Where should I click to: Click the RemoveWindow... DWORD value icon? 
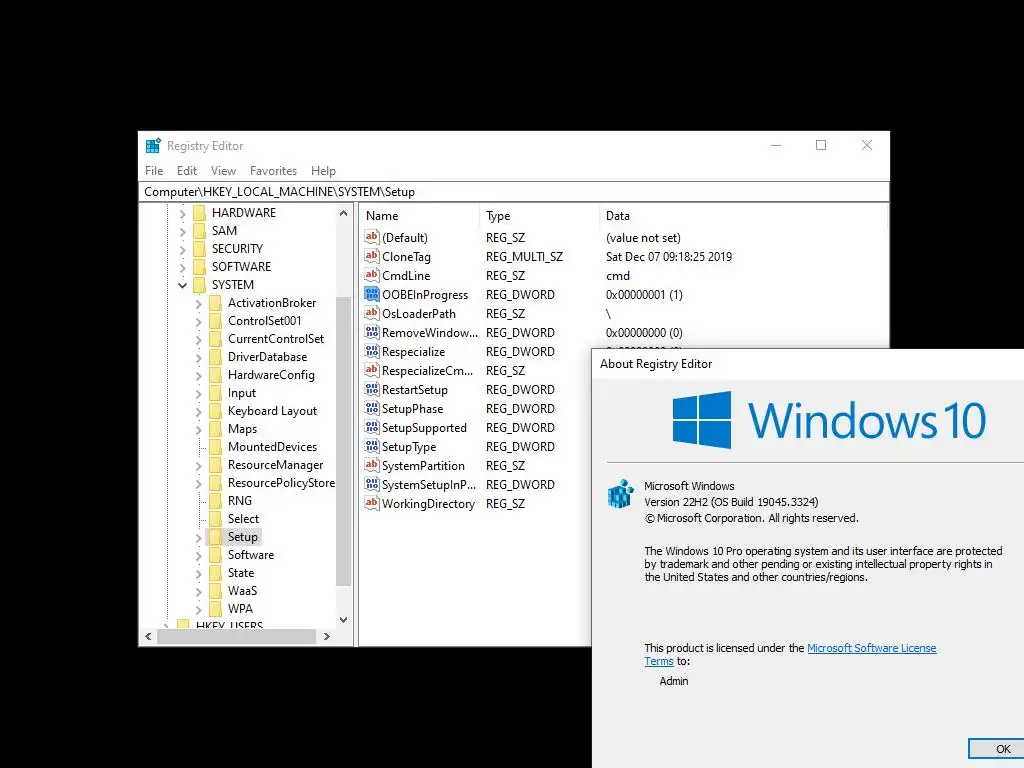pyautogui.click(x=372, y=332)
